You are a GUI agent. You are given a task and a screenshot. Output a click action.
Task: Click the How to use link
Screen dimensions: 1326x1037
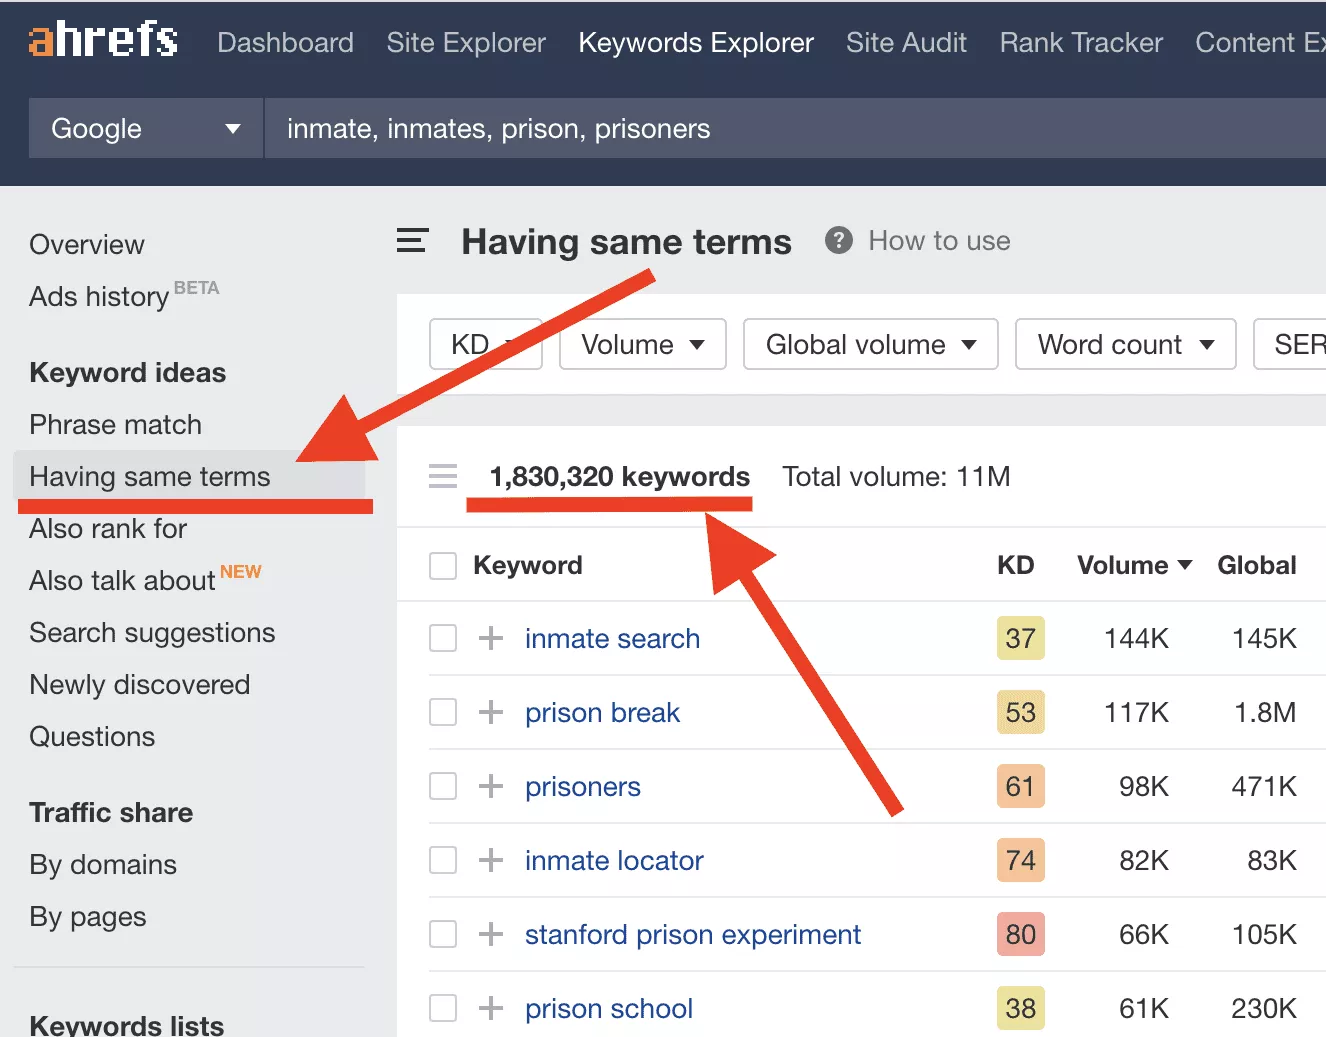[939, 240]
